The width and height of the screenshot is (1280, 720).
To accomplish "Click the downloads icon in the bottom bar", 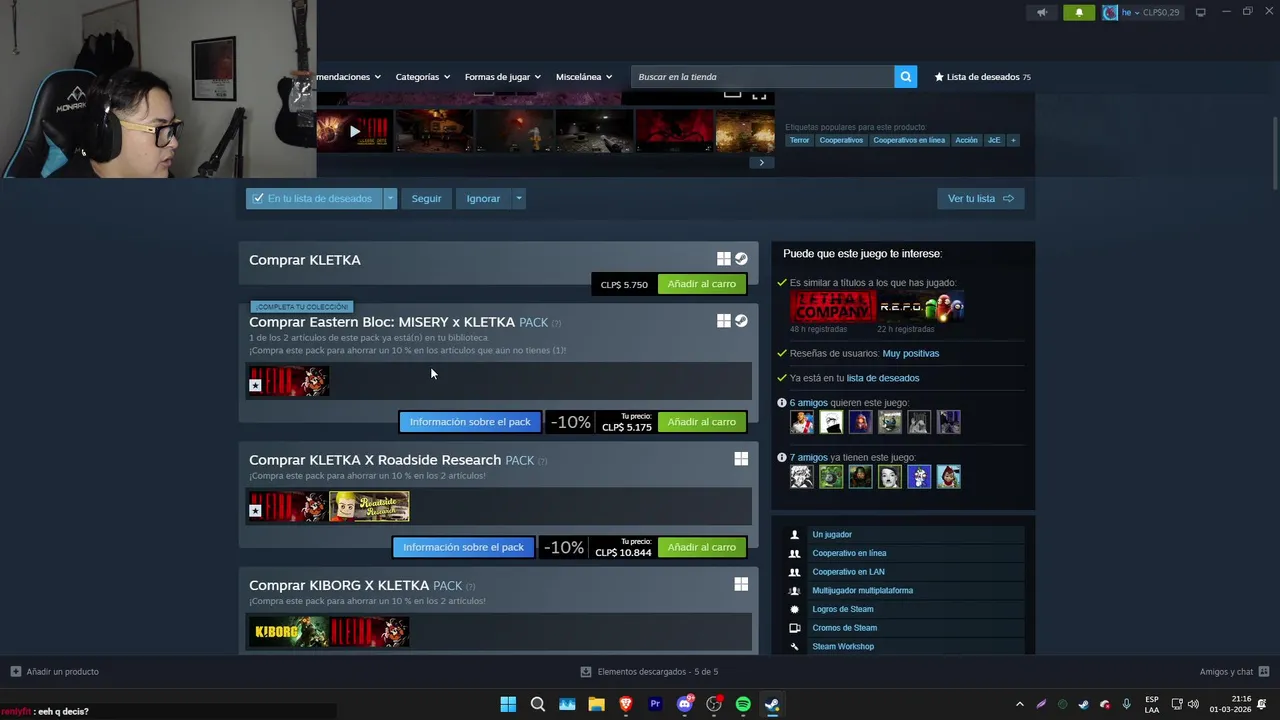I will (x=586, y=672).
